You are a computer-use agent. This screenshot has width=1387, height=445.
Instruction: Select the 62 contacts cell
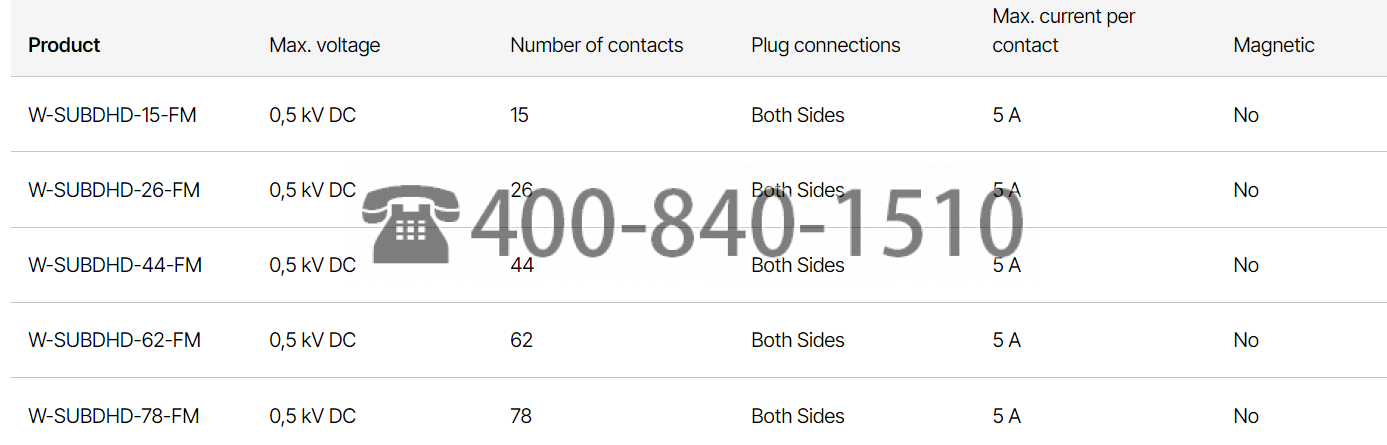click(521, 340)
